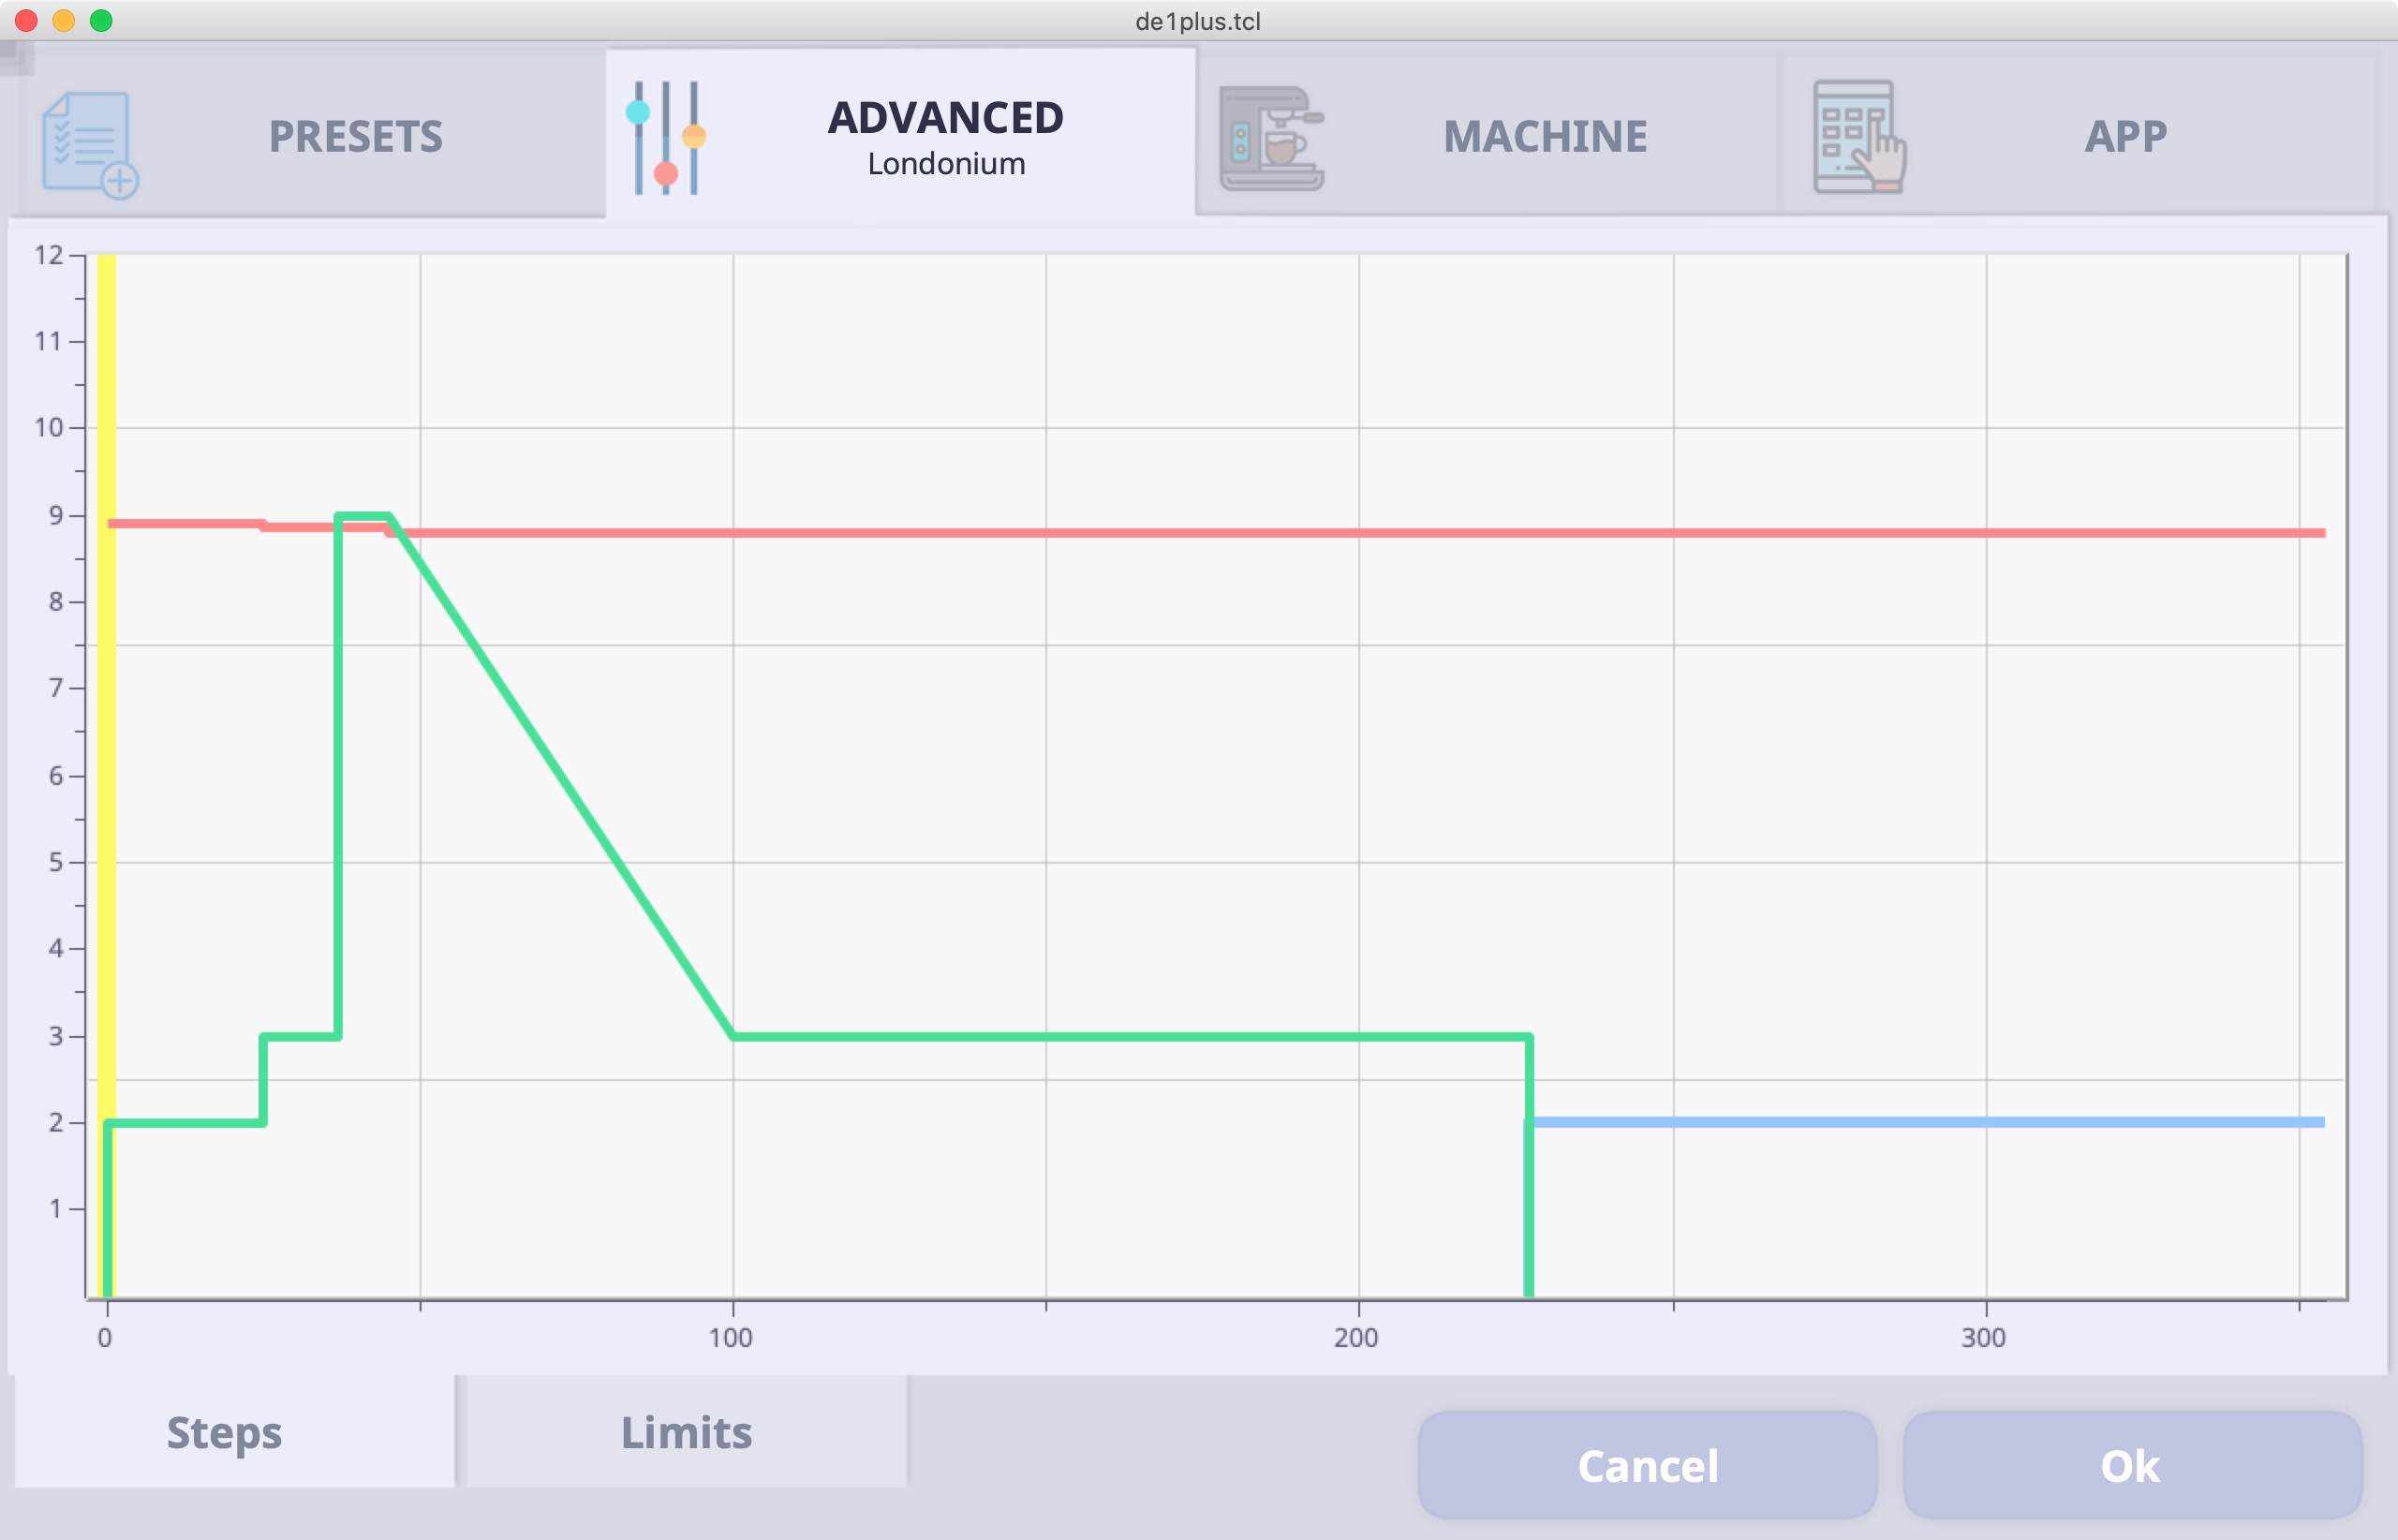Click the espresso machine icon
This screenshot has width=2398, height=1540.
1271,138
